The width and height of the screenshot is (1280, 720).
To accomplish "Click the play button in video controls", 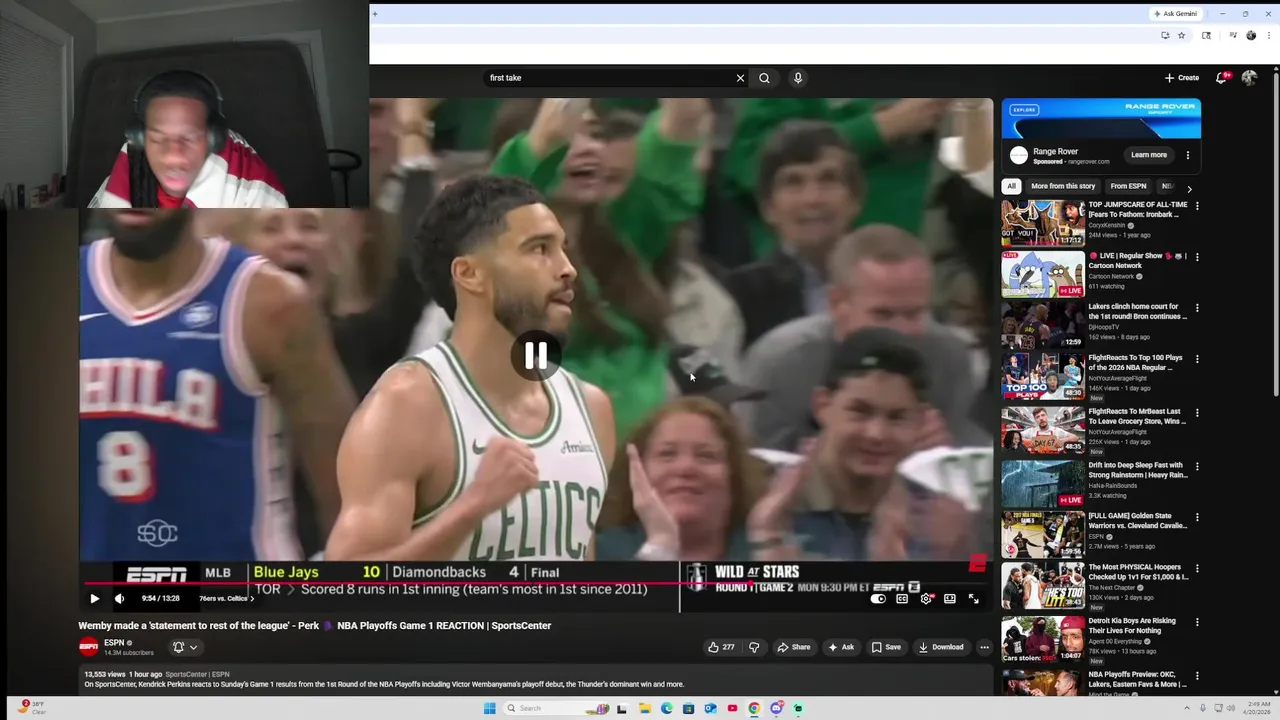I will click(x=94, y=599).
